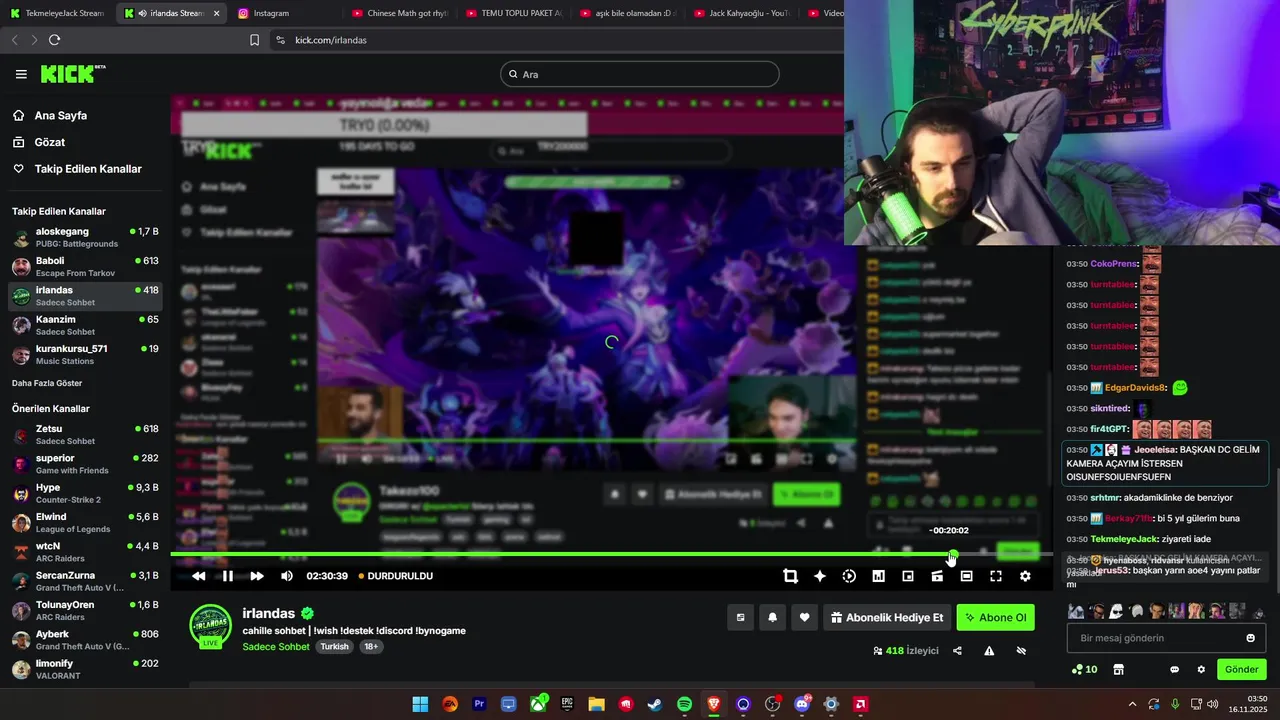The image size is (1280, 720).
Task: Show hidden system tray icons
Action: (x=1132, y=704)
